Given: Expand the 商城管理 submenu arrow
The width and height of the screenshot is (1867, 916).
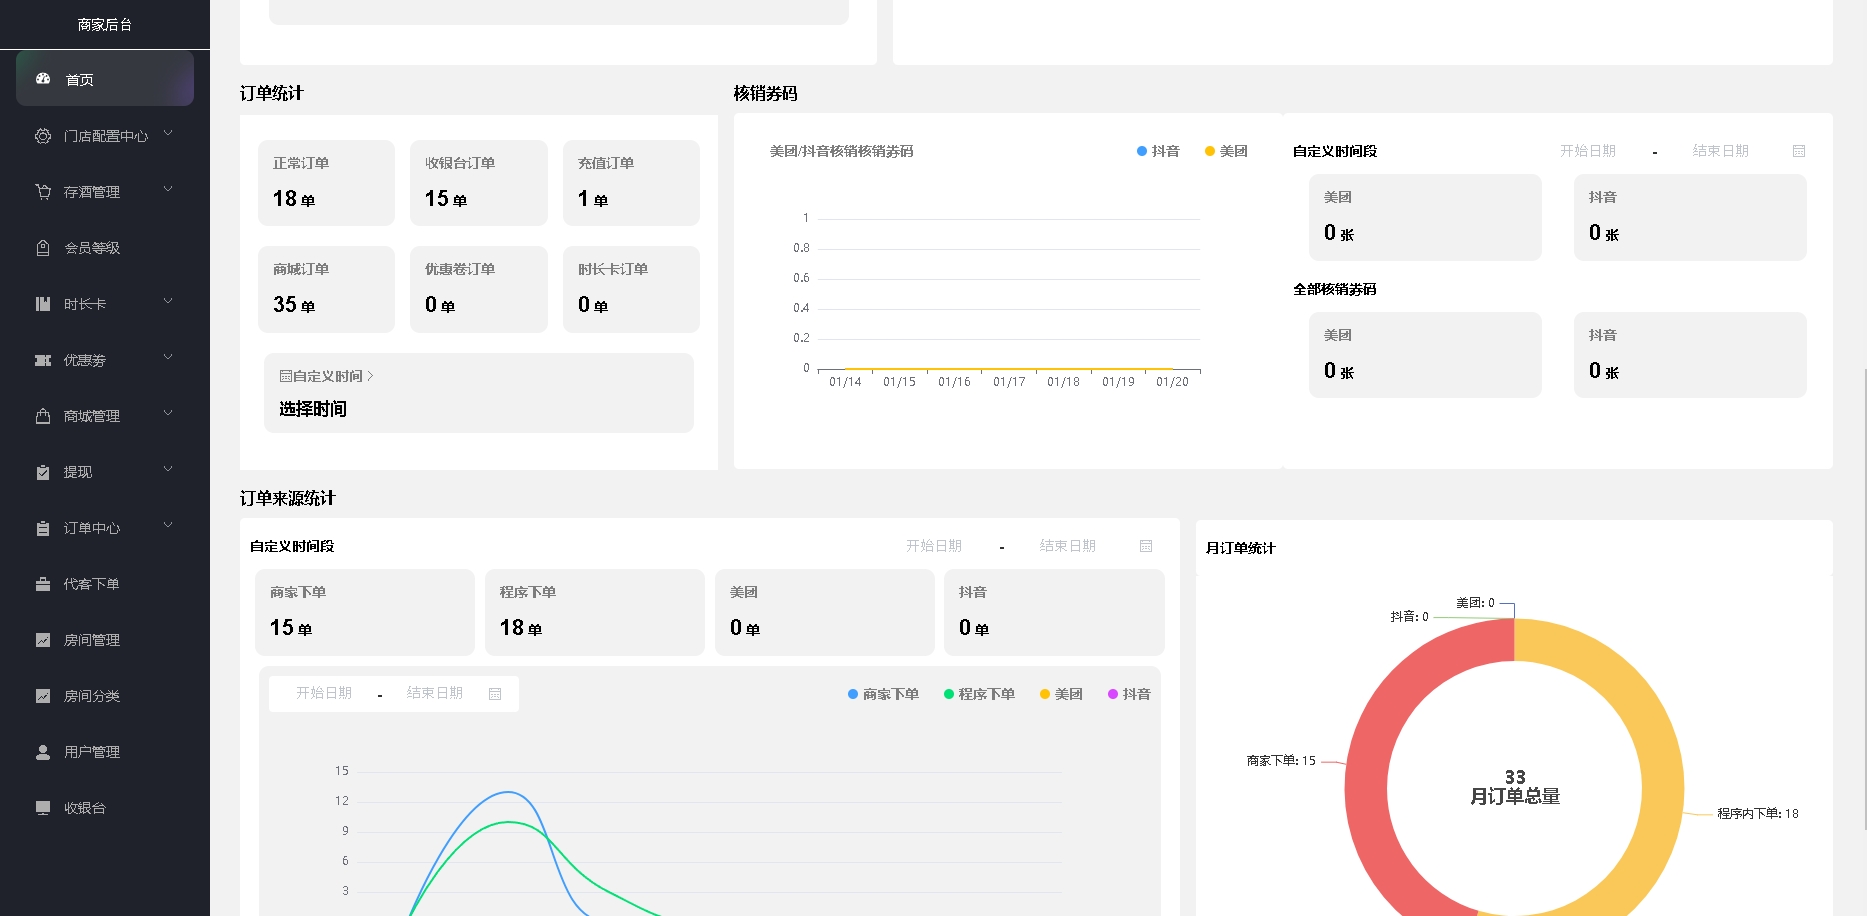Looking at the screenshot, I should [168, 413].
